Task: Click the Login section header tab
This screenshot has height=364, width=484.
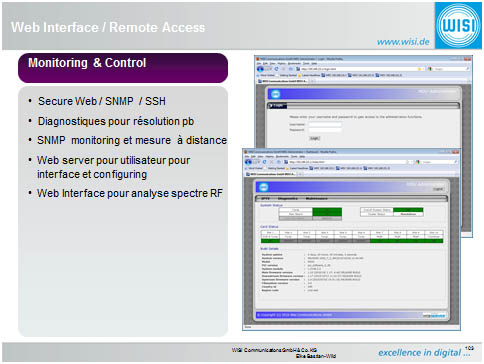Action: pyautogui.click(x=277, y=106)
